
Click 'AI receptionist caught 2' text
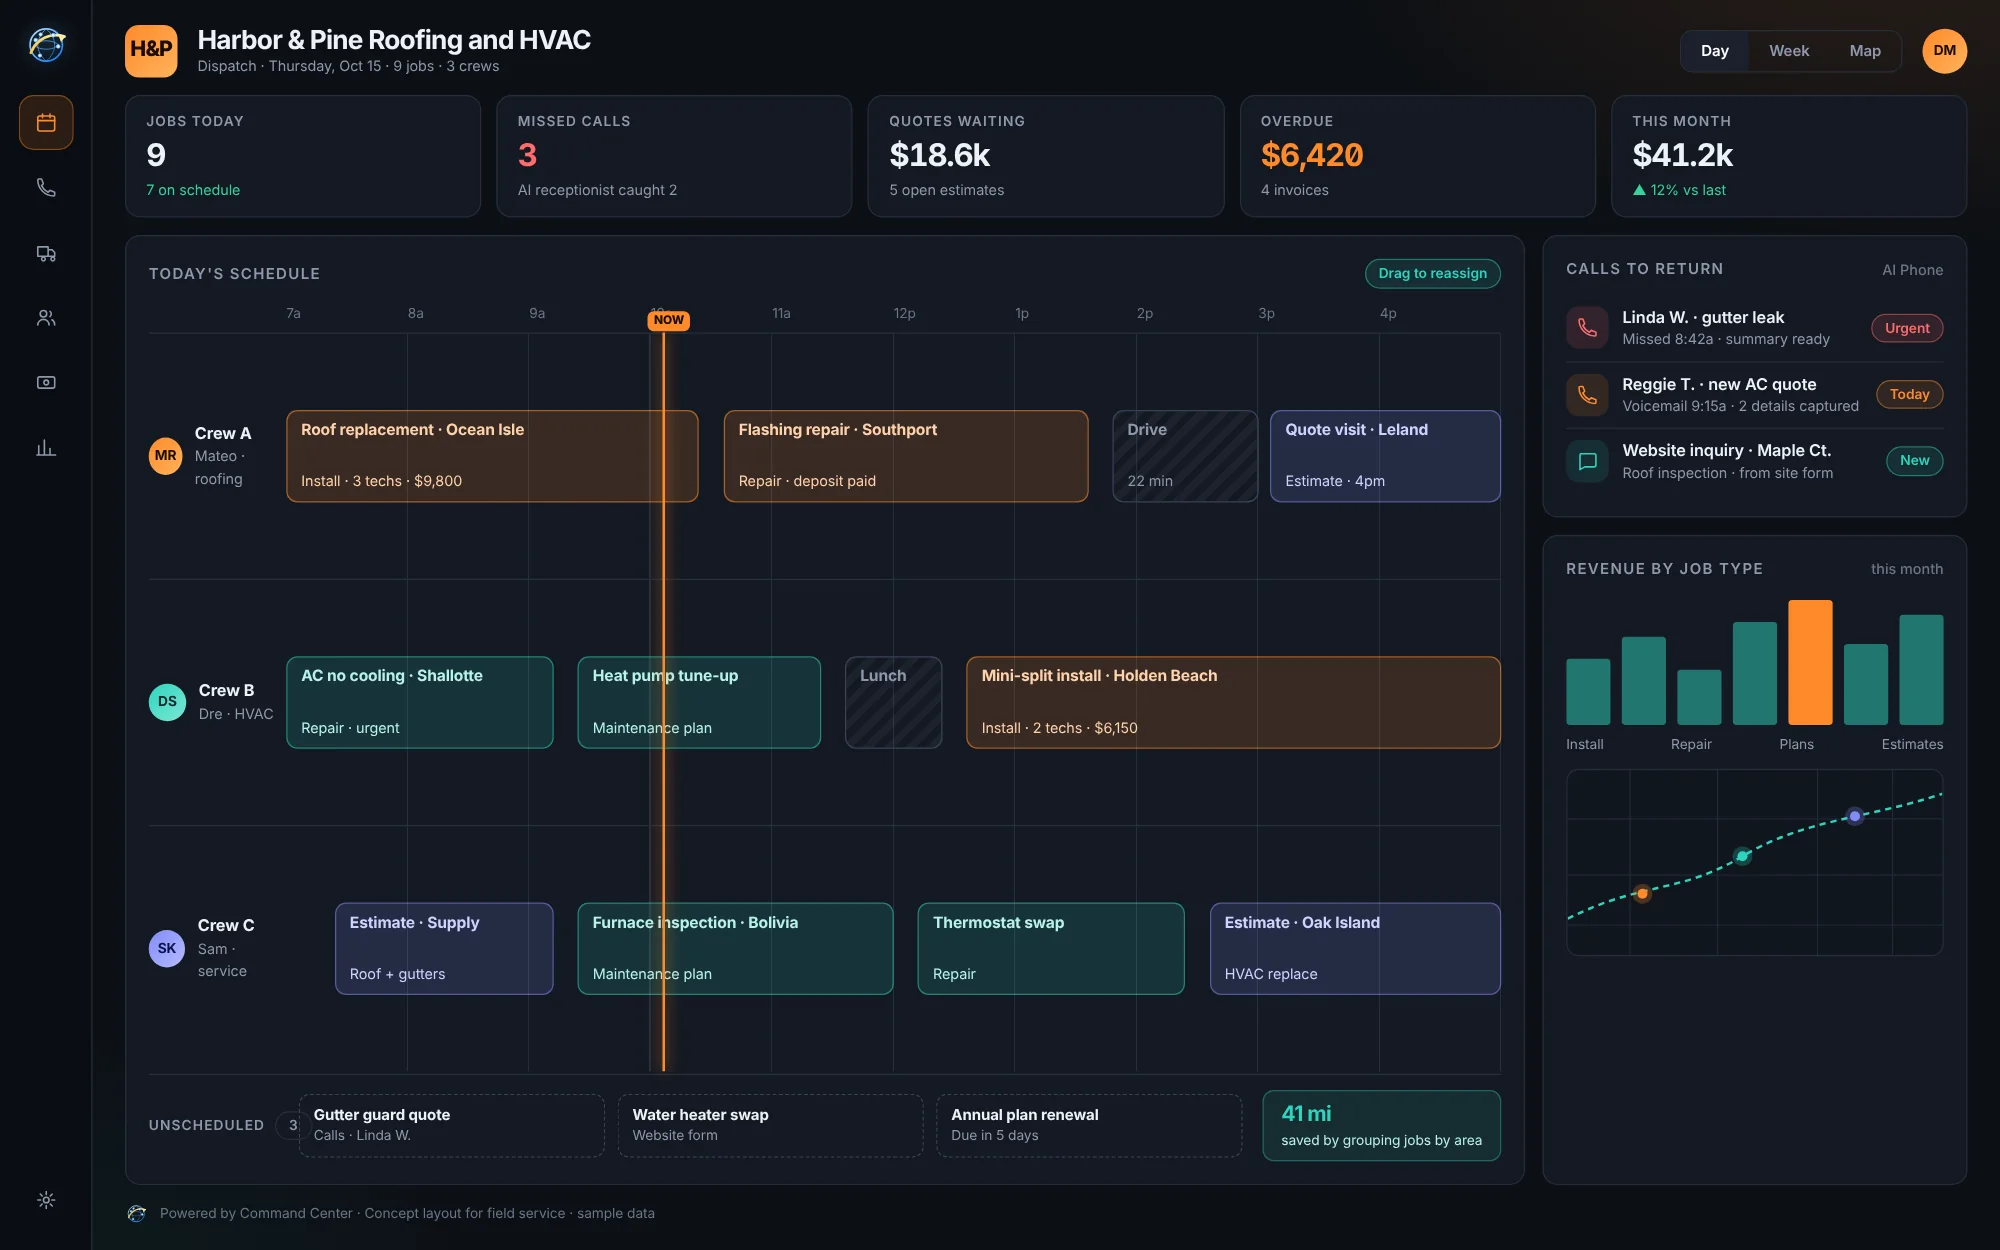click(x=597, y=190)
